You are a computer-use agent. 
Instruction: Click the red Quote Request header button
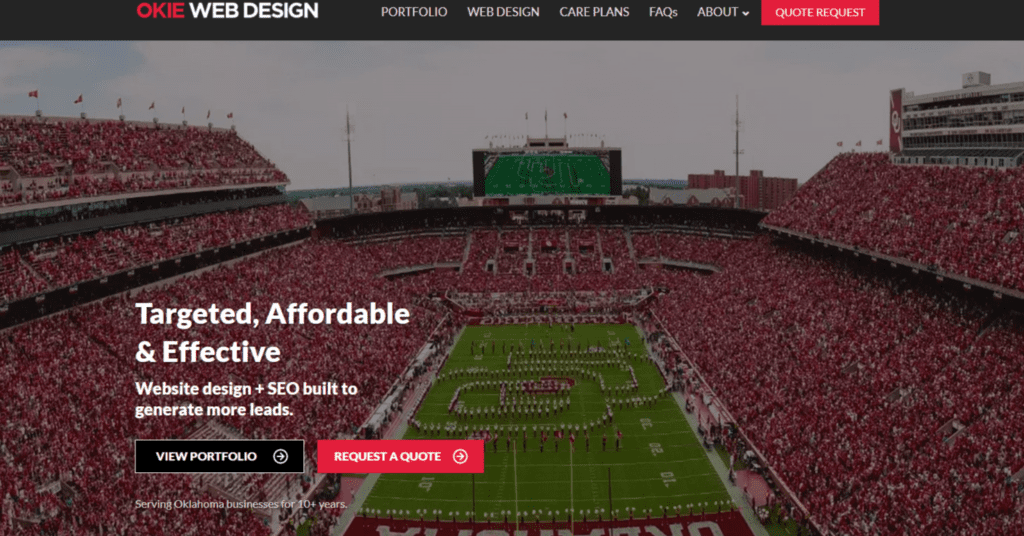coord(820,12)
